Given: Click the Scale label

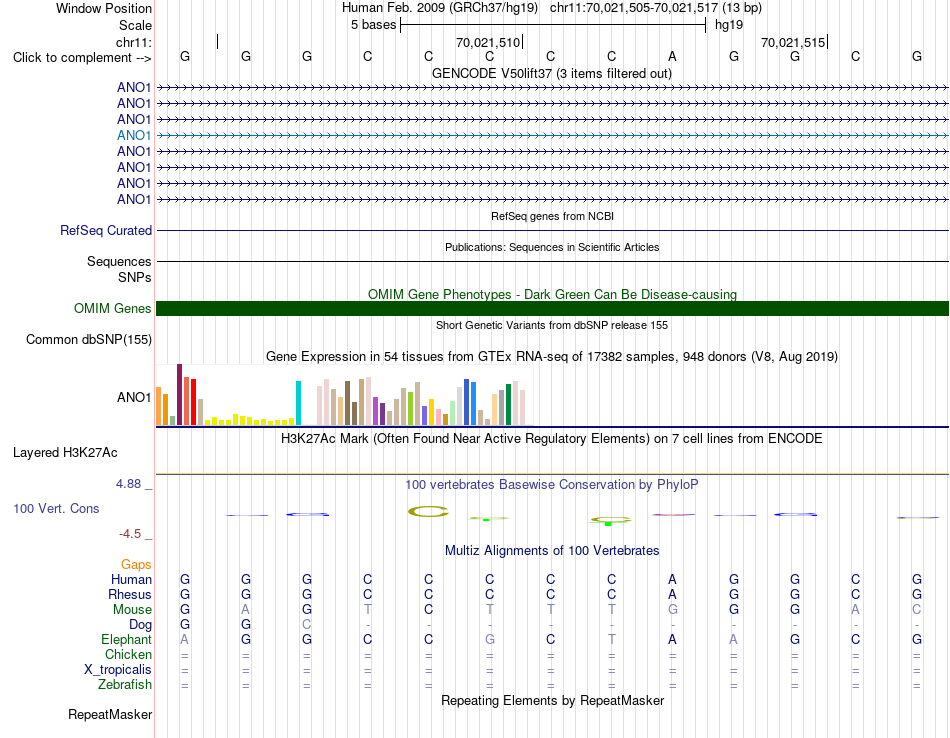Looking at the screenshot, I should [x=135, y=25].
